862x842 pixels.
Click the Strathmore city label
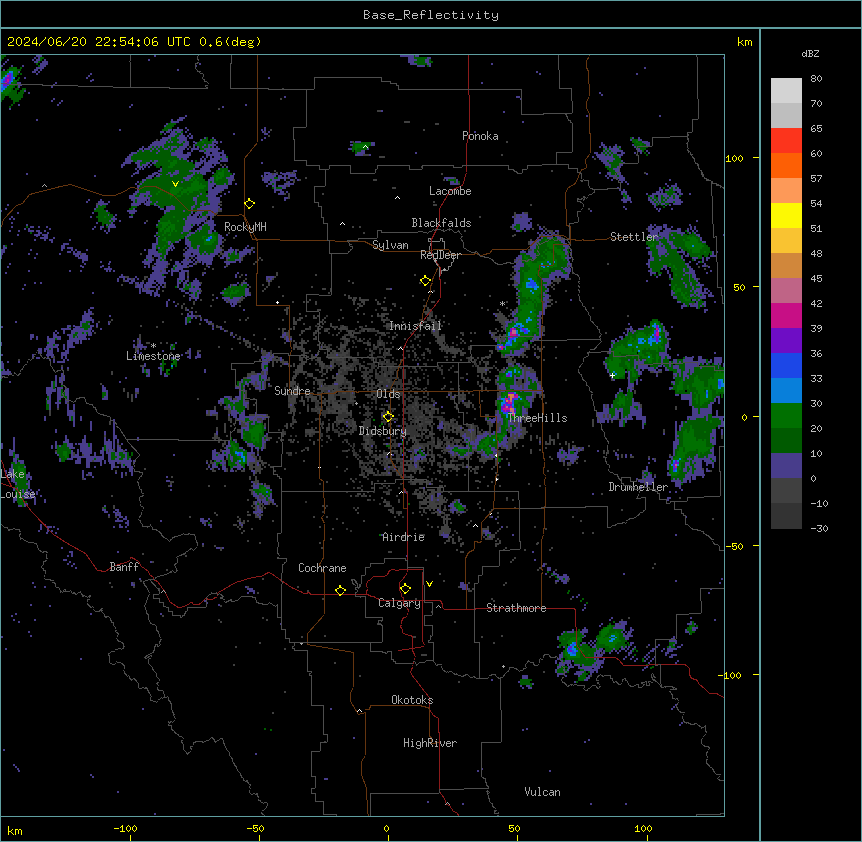516,608
